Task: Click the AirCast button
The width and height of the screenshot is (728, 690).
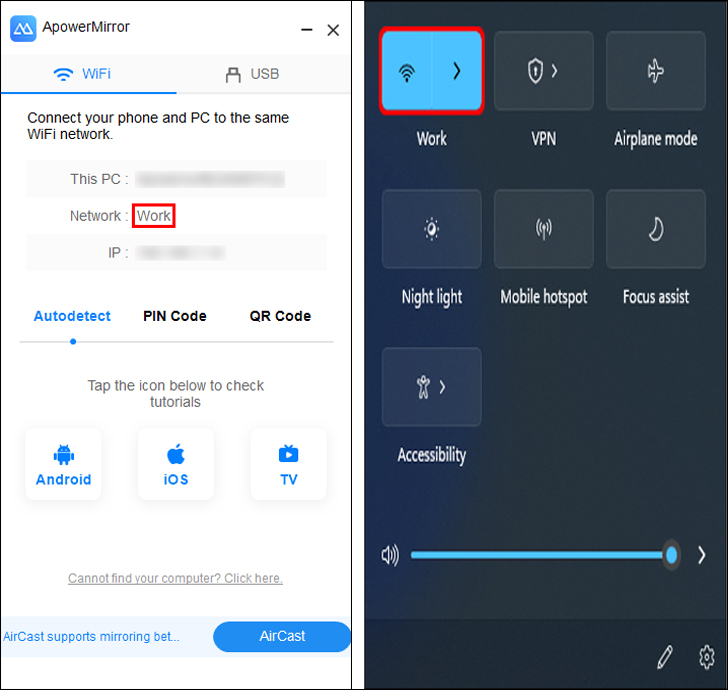Action: [282, 636]
